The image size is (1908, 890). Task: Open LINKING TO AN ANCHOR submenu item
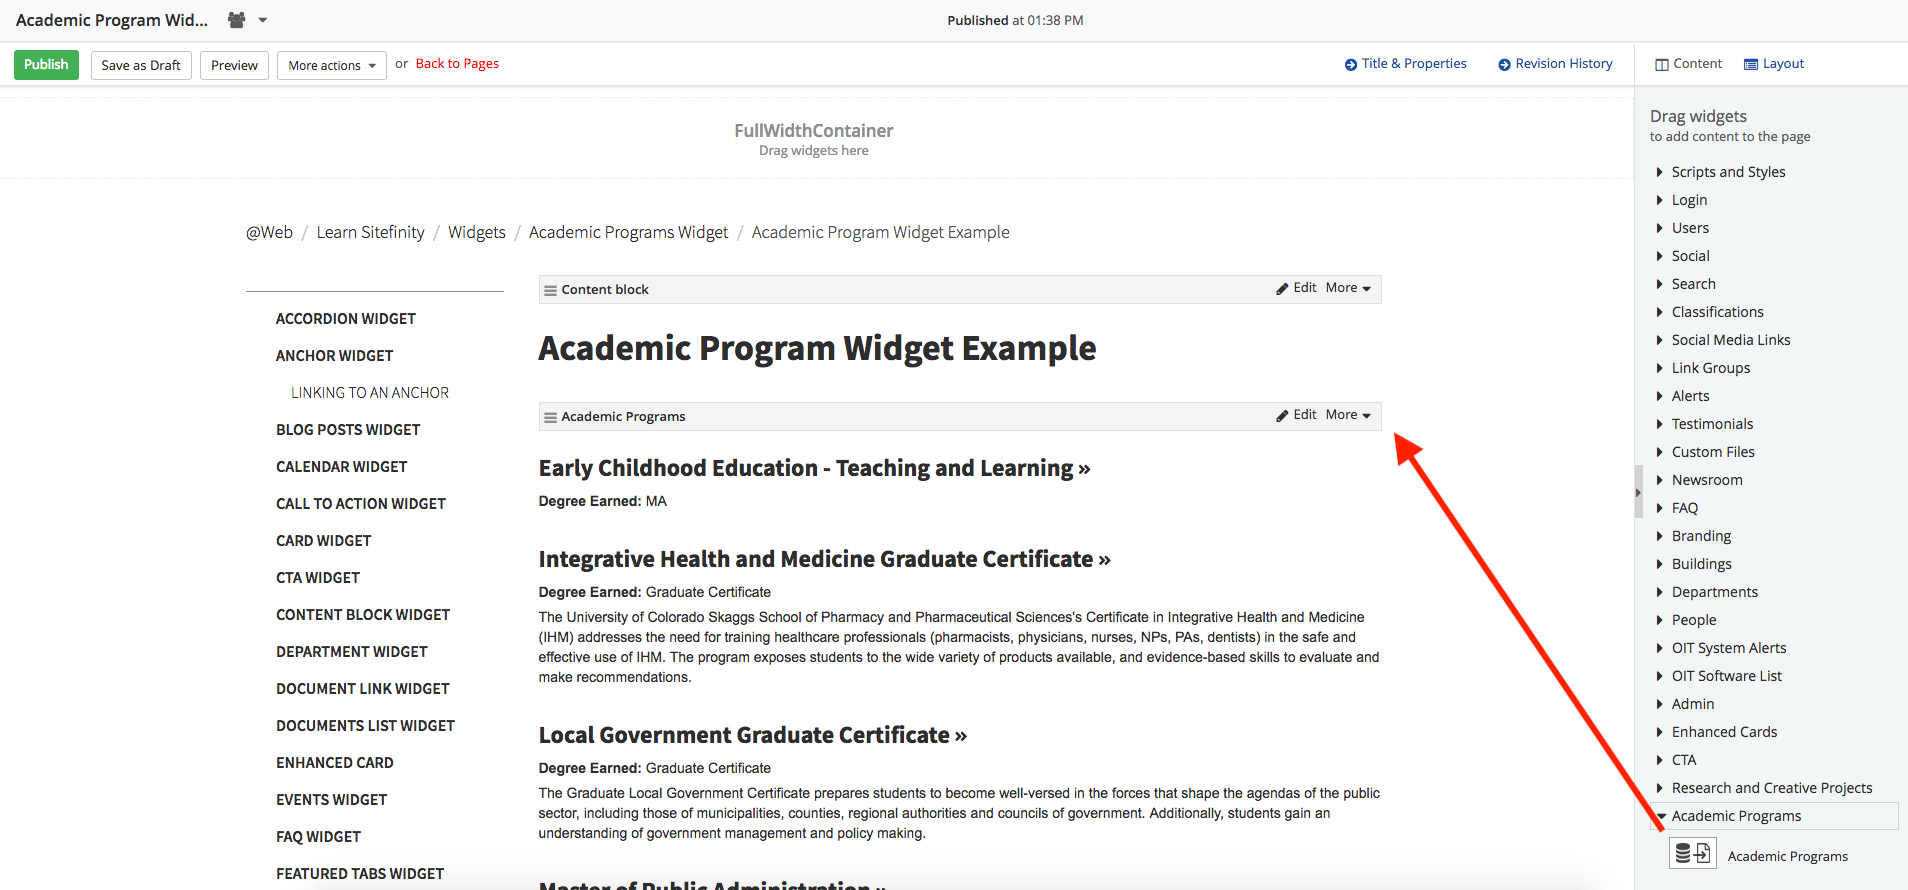click(370, 393)
